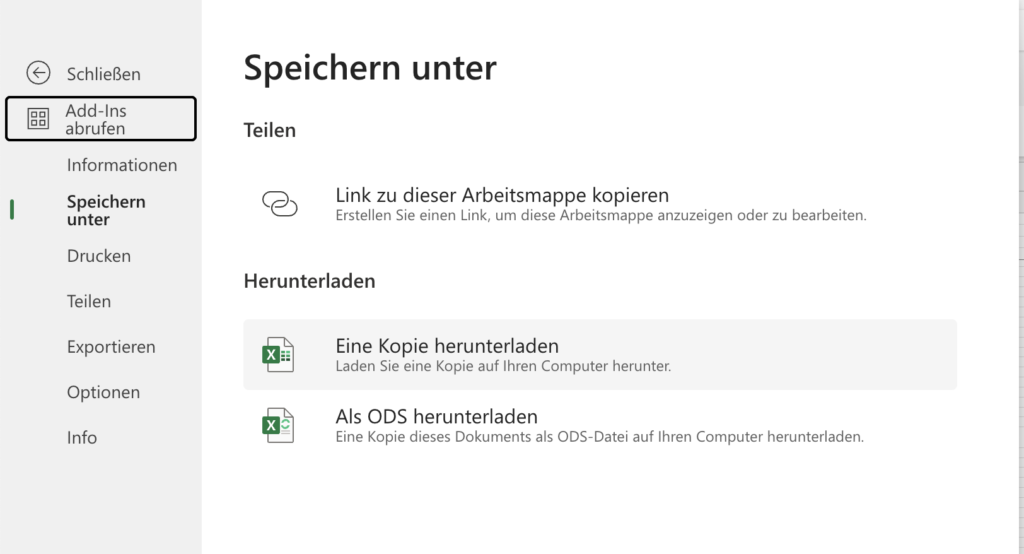The width and height of the screenshot is (1024, 554).
Task: Select the Als ODS herunterladen title
Action: 436,416
